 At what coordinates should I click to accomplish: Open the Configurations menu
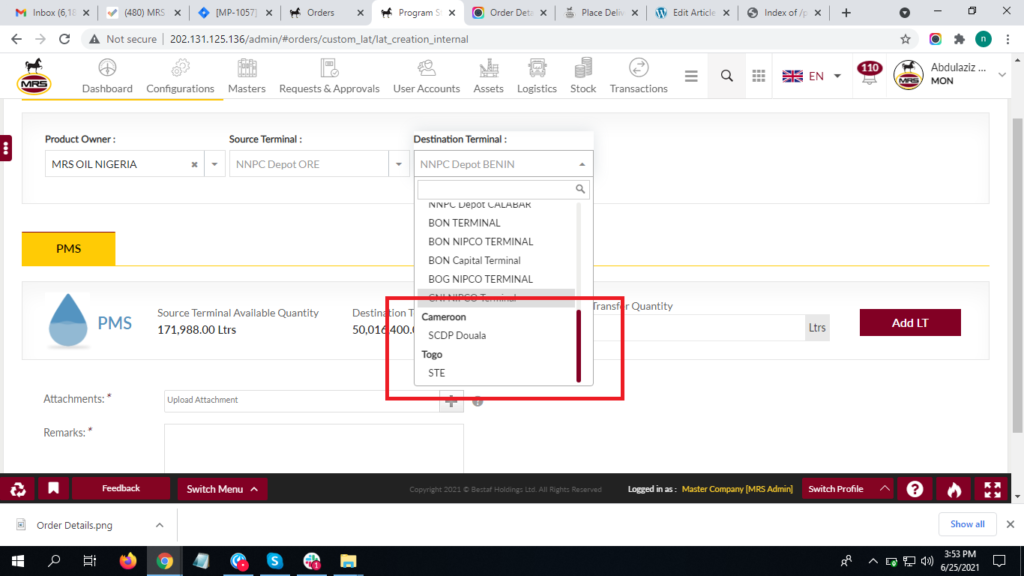coord(180,76)
